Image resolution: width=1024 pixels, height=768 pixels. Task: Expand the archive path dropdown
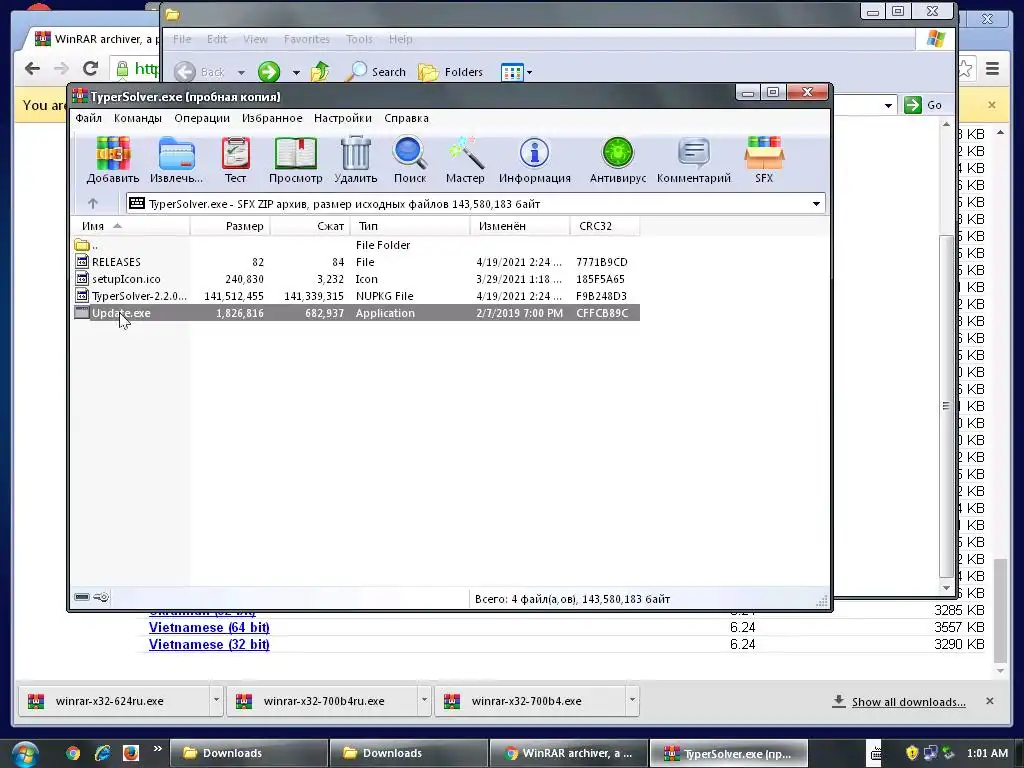(x=816, y=204)
